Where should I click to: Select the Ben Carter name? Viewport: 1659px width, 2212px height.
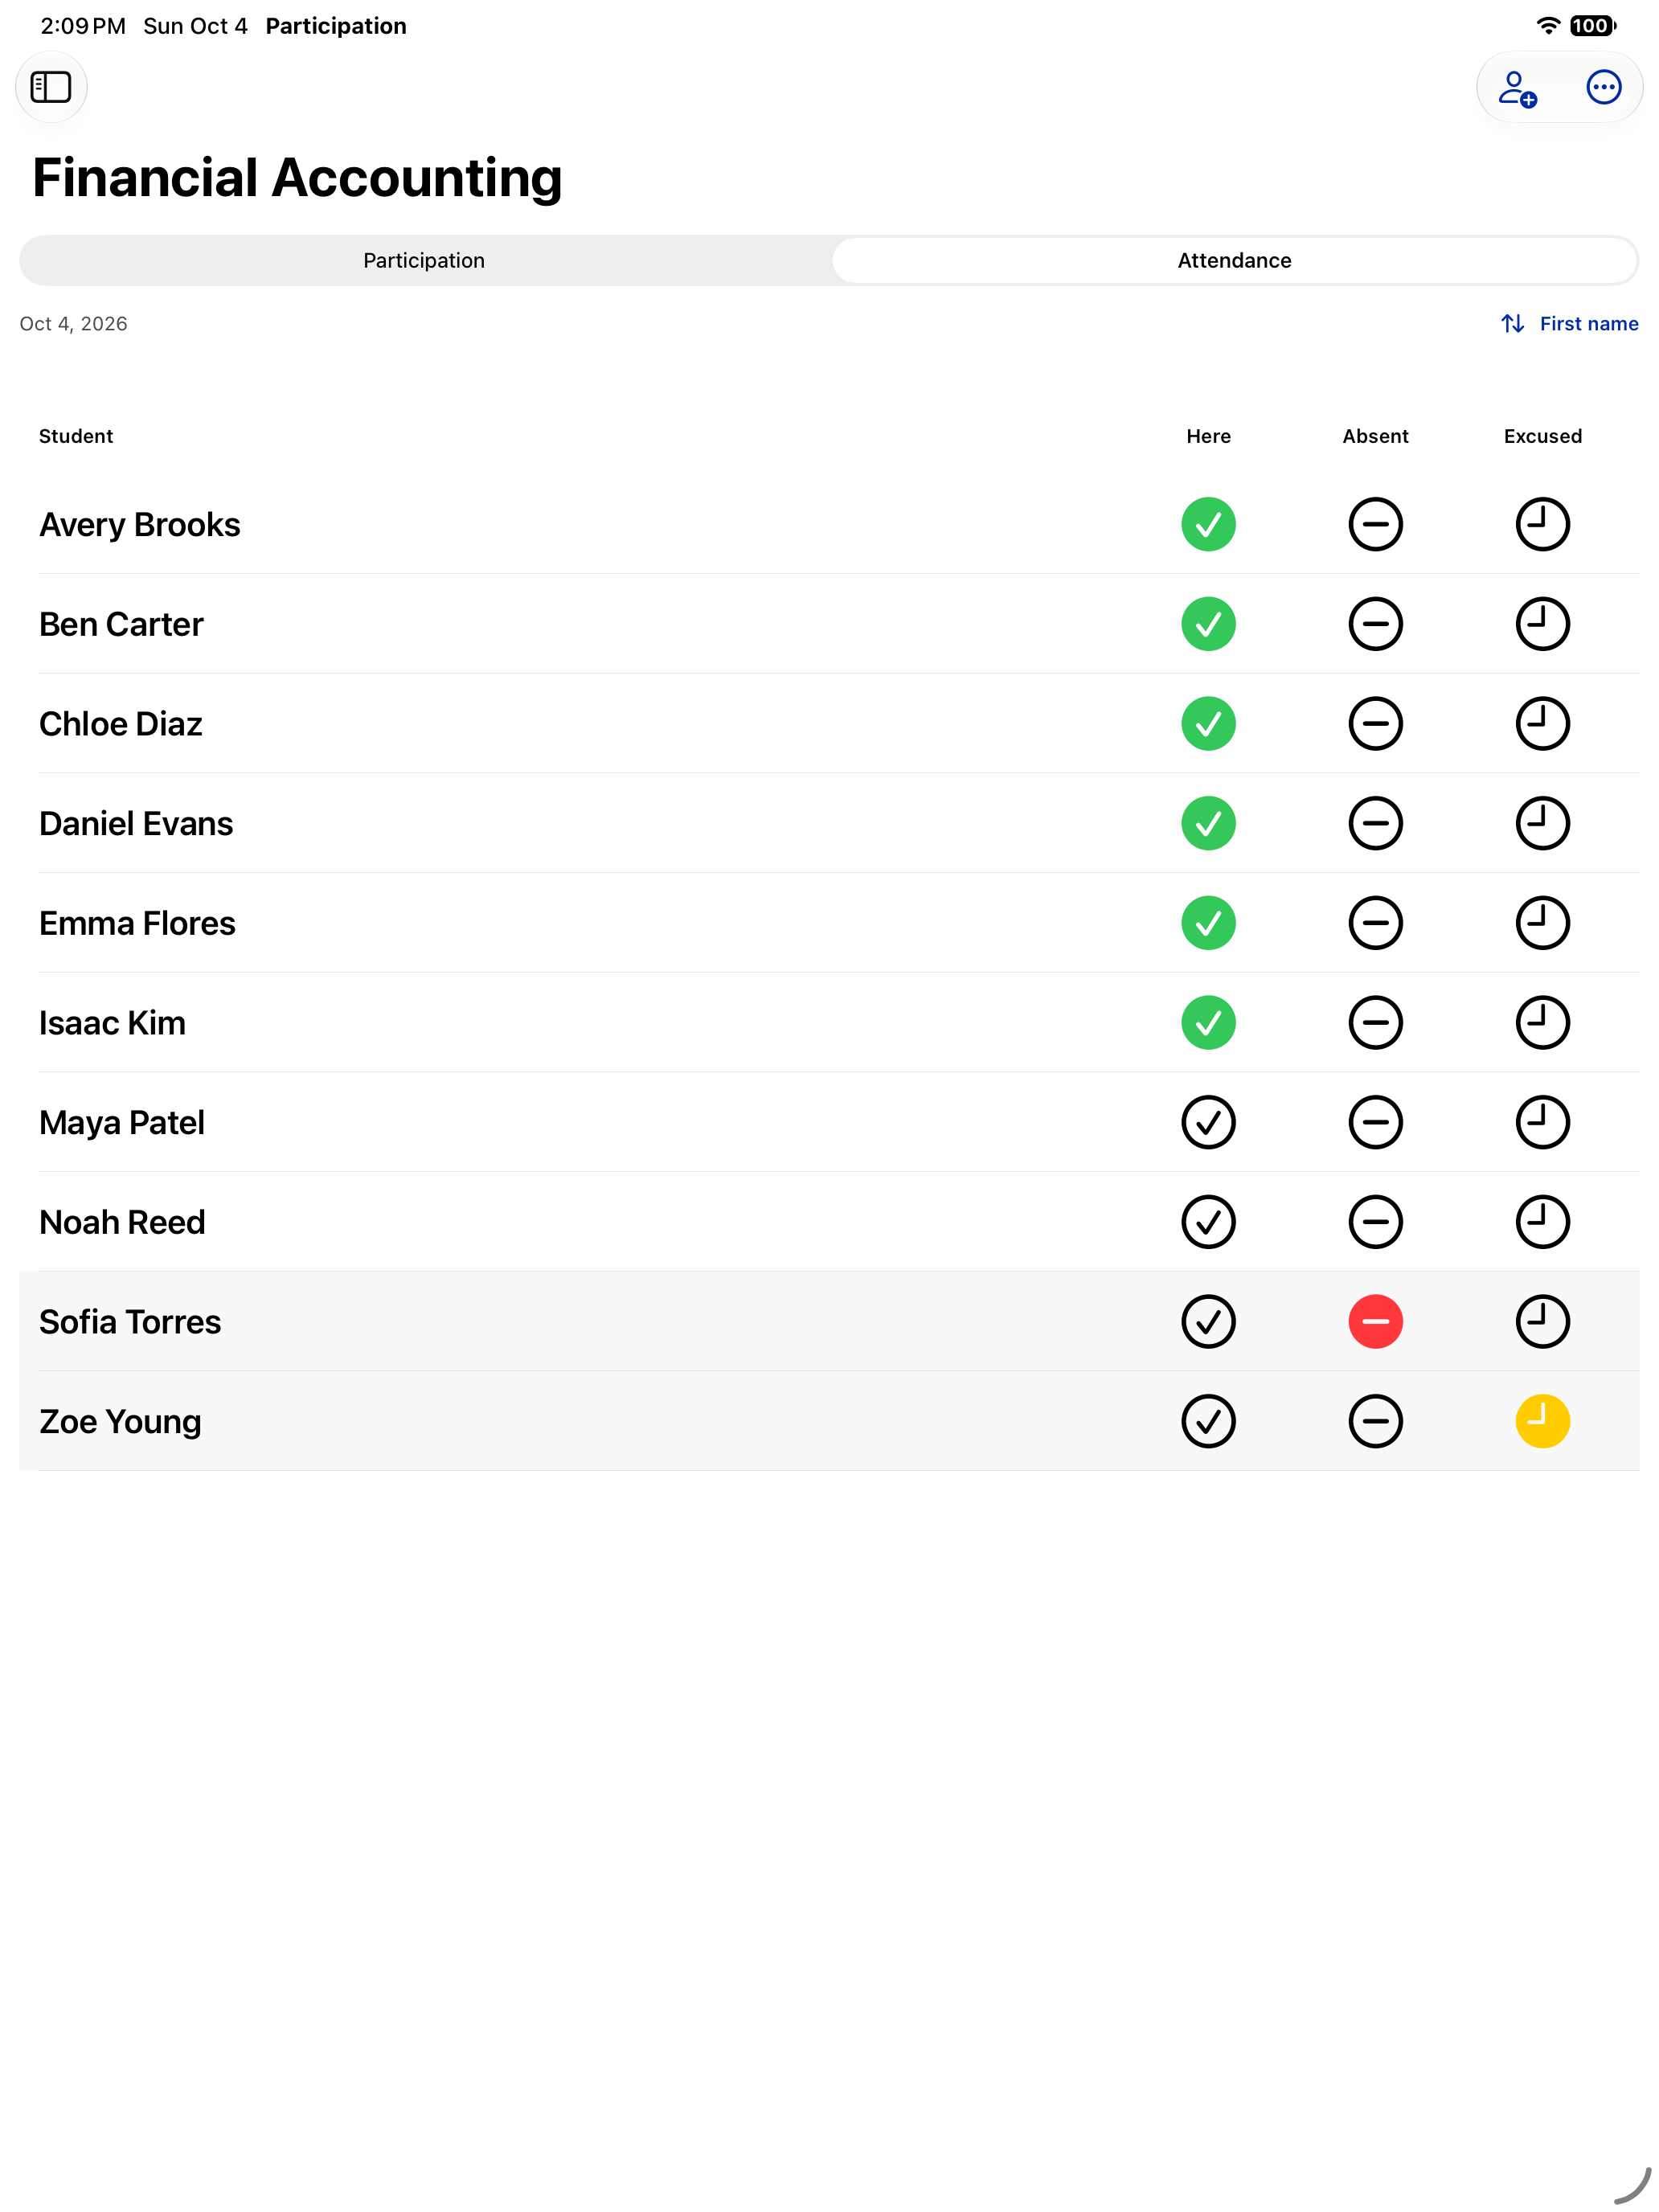(121, 624)
